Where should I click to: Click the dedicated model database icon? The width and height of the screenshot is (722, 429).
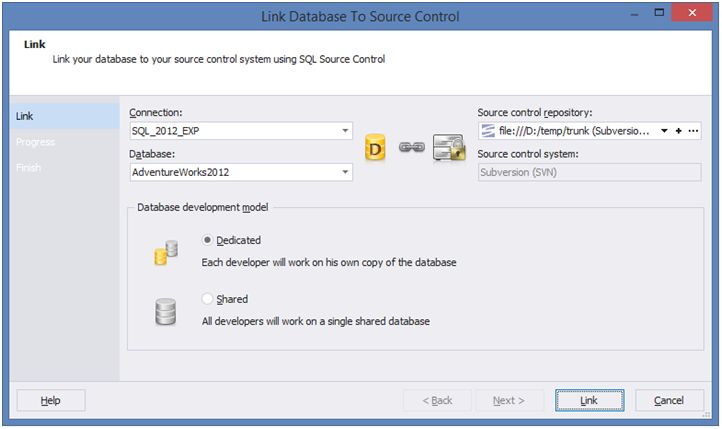166,251
